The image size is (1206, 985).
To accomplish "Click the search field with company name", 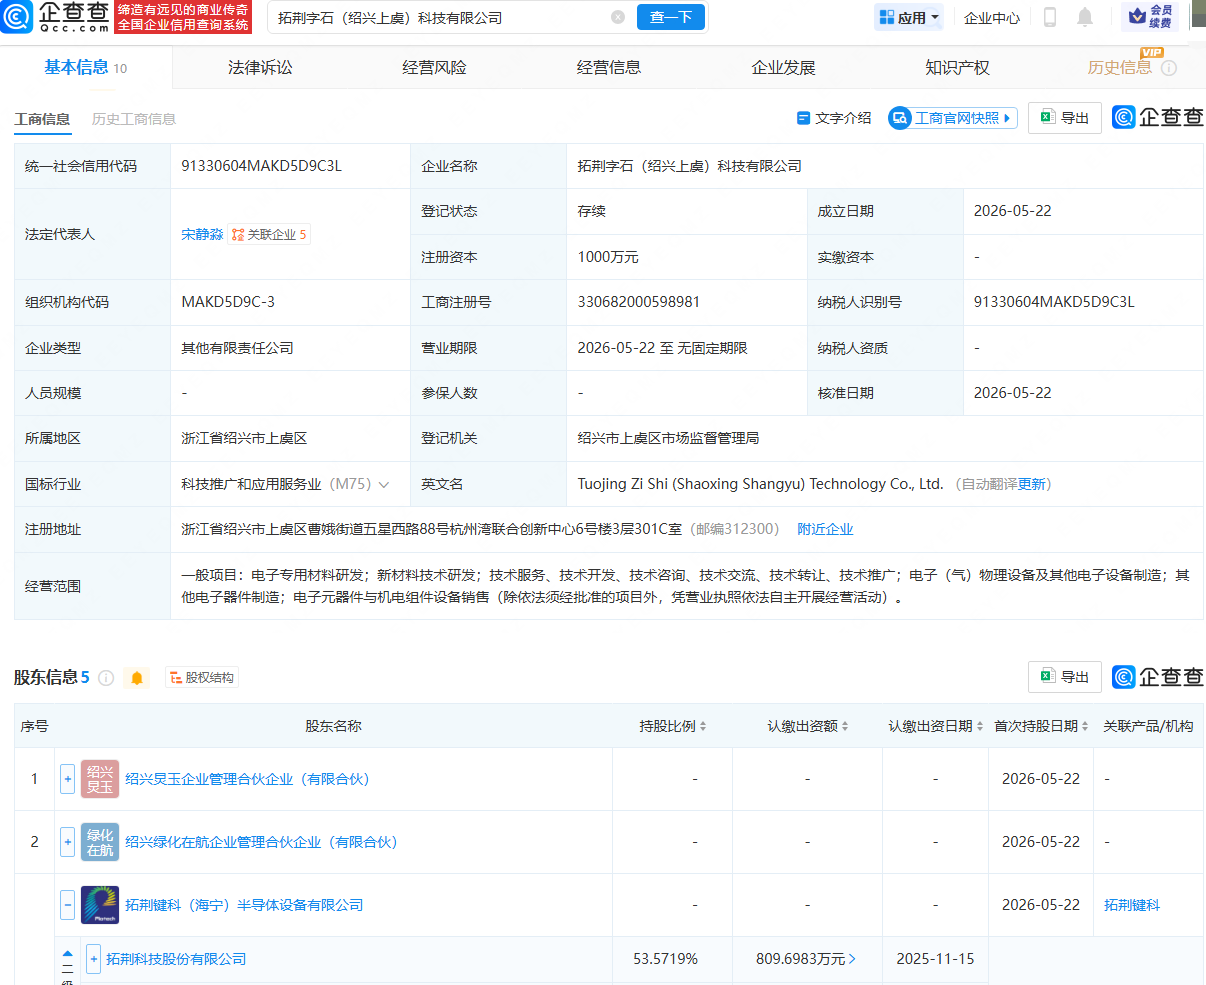I will (x=440, y=17).
